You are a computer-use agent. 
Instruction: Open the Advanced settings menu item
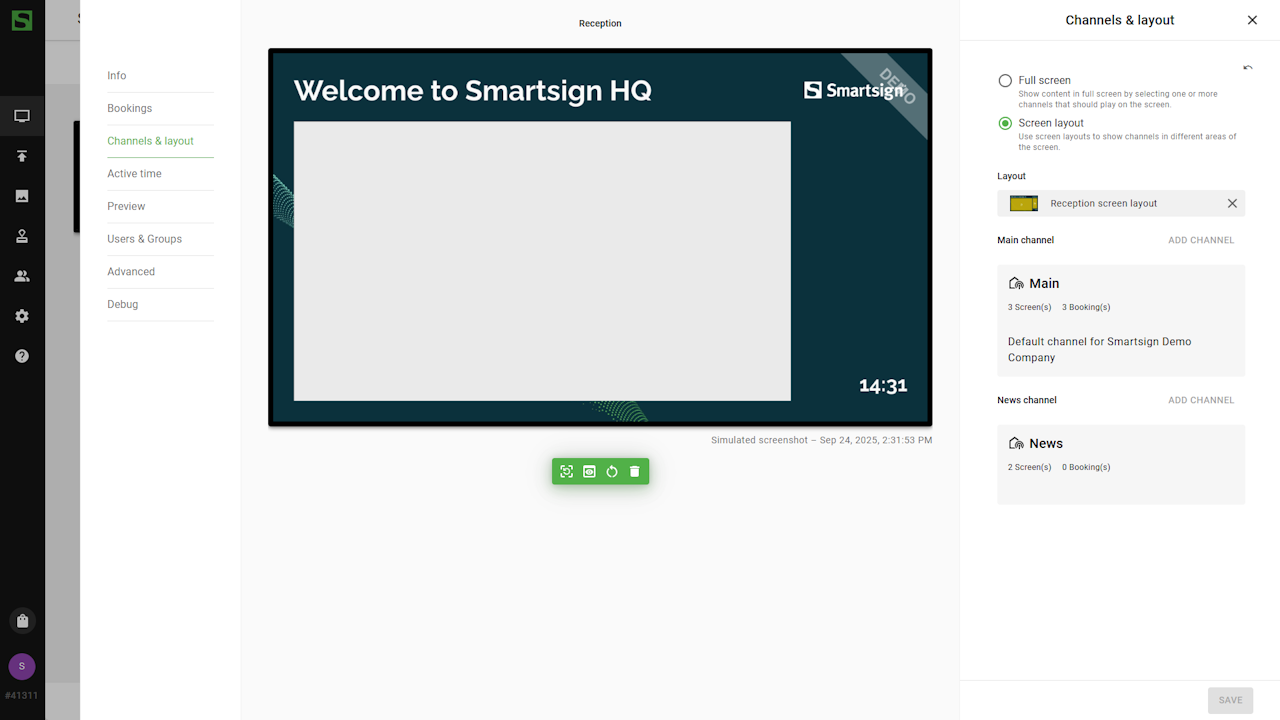[x=131, y=272]
